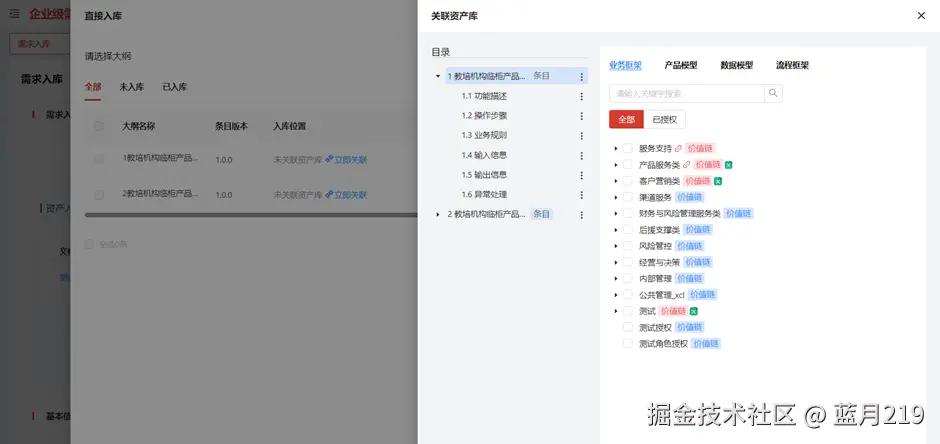Check the 产品服务类 checkbox
940x444 pixels.
(628, 164)
